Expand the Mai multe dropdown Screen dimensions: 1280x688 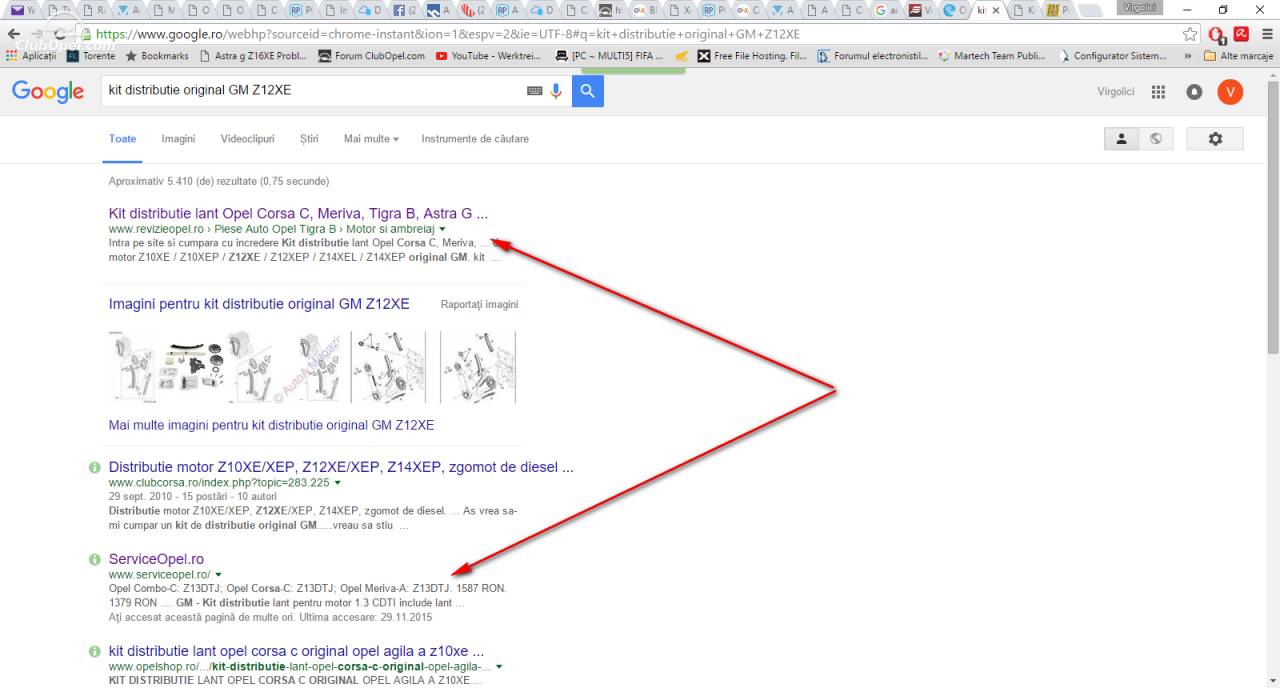(x=371, y=139)
